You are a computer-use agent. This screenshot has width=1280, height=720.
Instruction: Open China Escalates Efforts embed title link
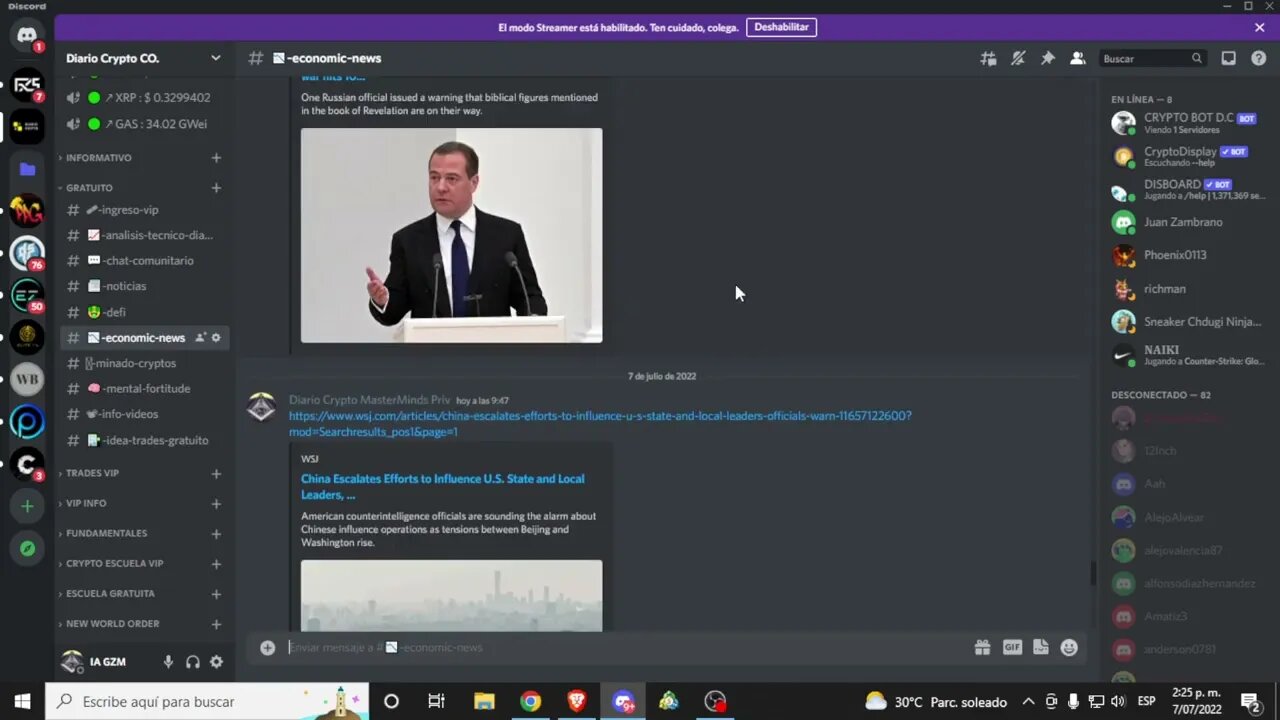coord(443,487)
